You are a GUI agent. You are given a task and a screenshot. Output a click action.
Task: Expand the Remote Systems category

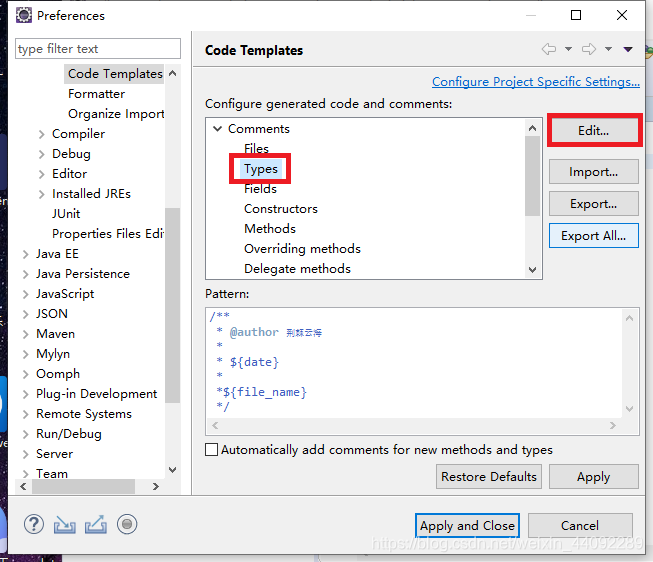25,414
